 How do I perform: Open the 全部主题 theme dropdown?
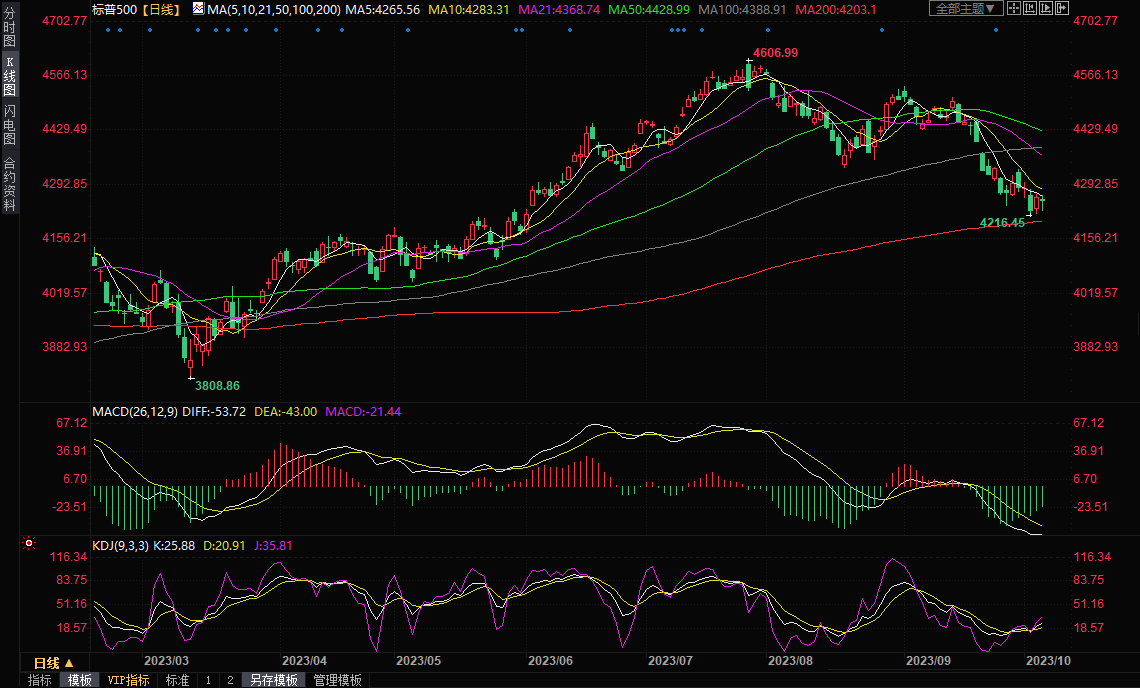965,9
